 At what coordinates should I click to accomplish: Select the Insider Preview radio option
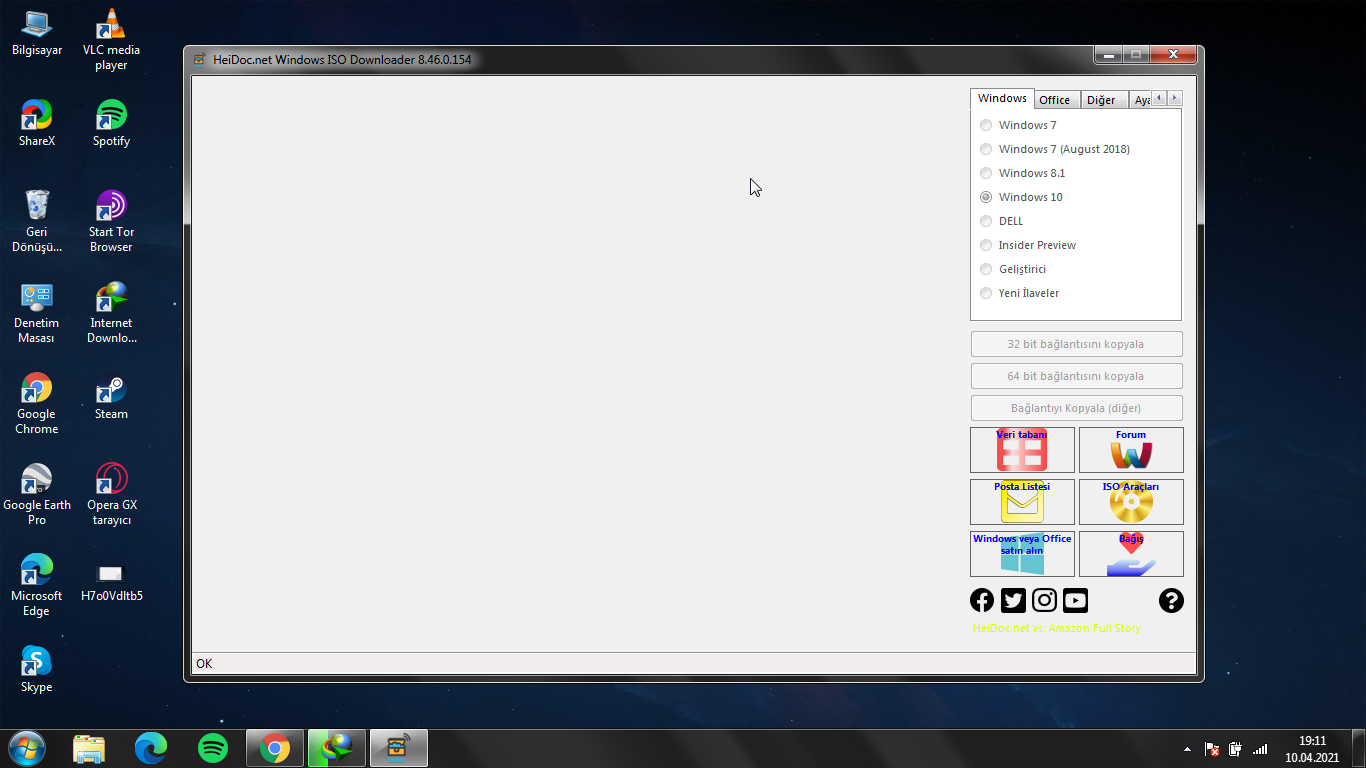(986, 245)
